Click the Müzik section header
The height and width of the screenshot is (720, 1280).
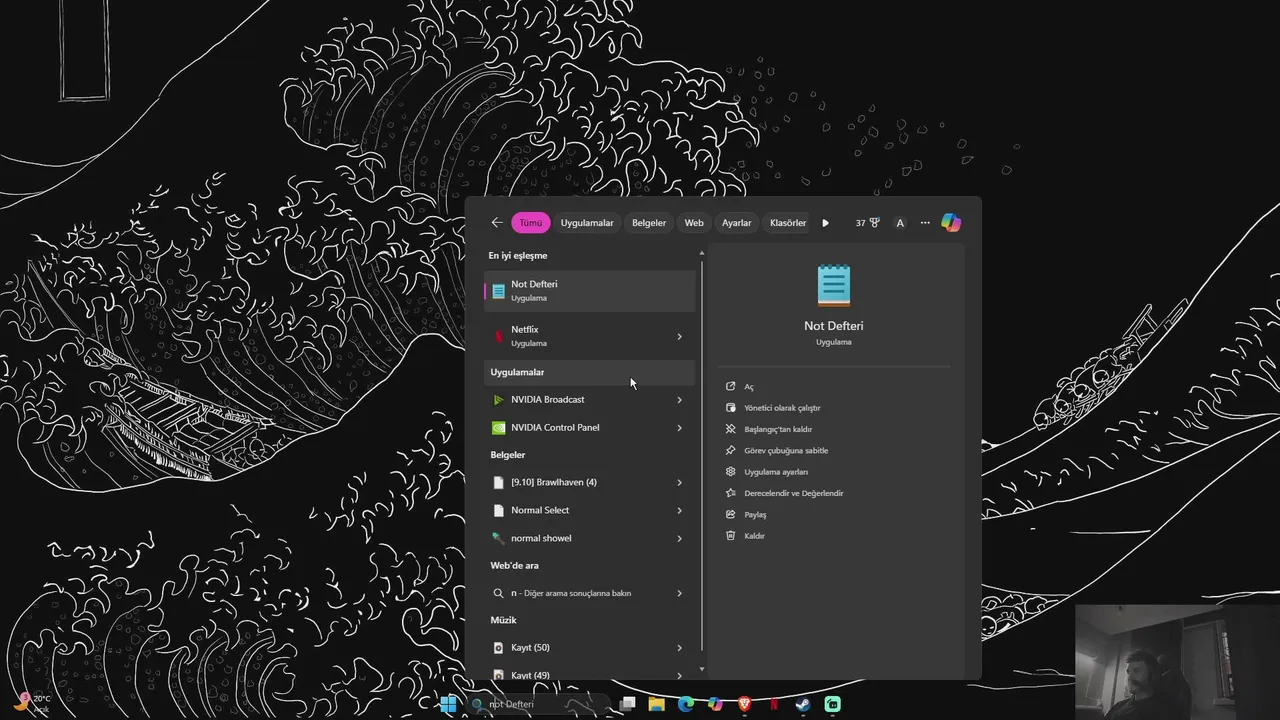pyautogui.click(x=503, y=620)
